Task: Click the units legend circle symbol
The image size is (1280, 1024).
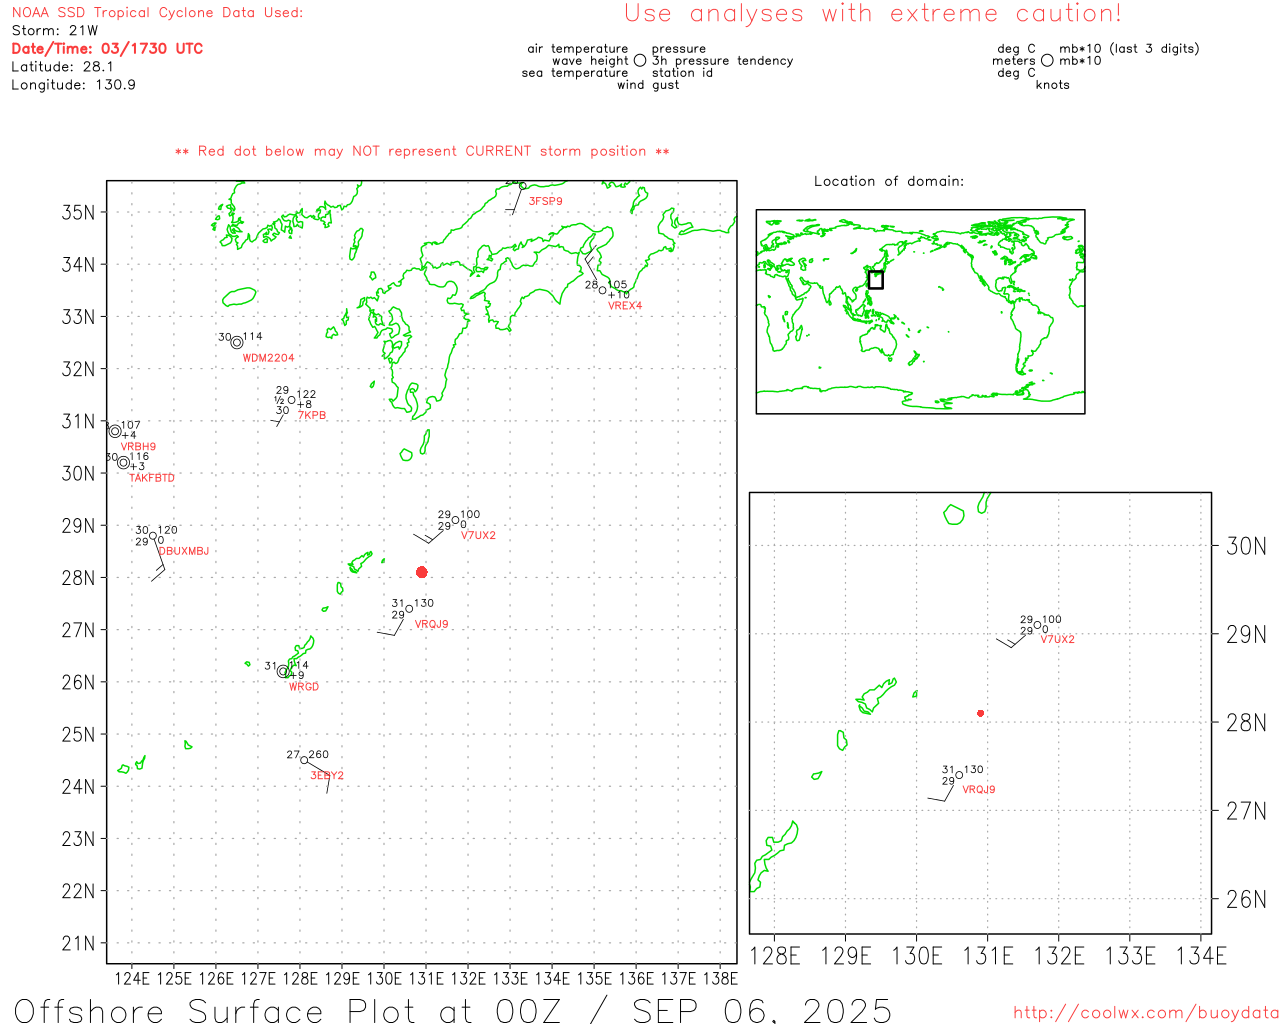Action: pyautogui.click(x=1047, y=61)
